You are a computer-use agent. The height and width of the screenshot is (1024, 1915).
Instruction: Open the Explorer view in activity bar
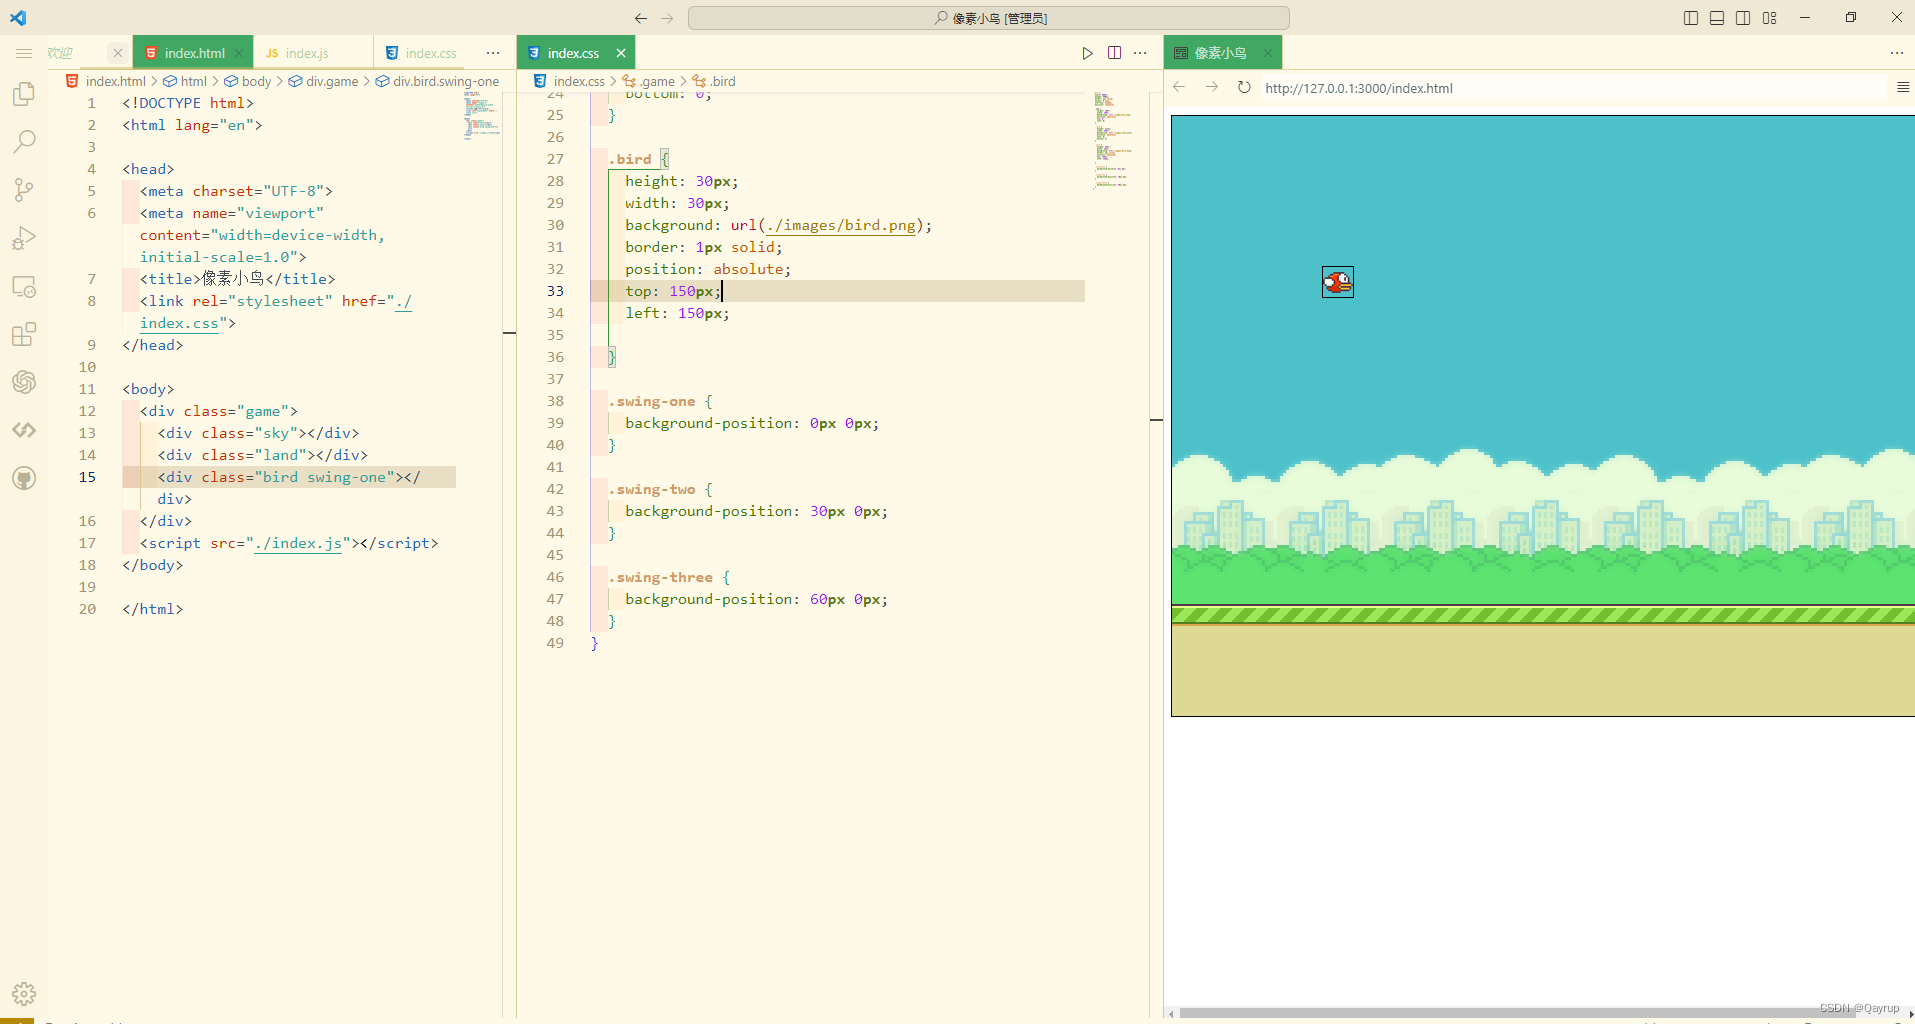24,93
